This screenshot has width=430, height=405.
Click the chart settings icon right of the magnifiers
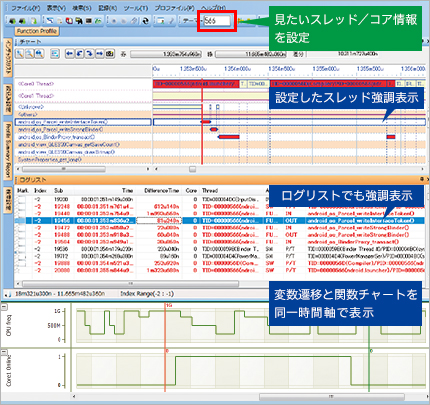pos(55,53)
